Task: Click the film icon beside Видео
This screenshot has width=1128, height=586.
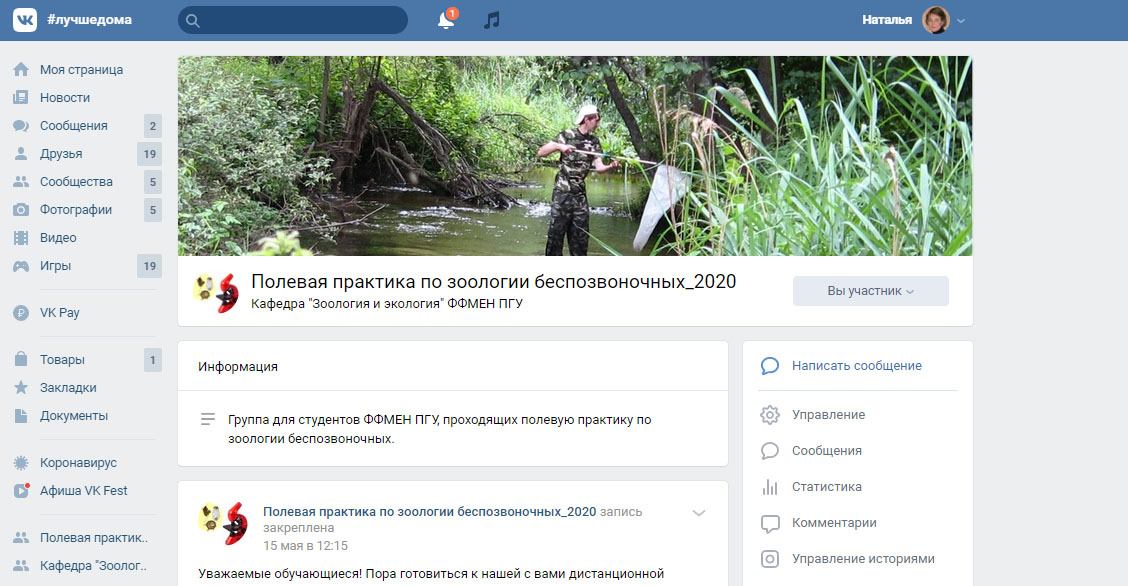Action: coord(21,238)
